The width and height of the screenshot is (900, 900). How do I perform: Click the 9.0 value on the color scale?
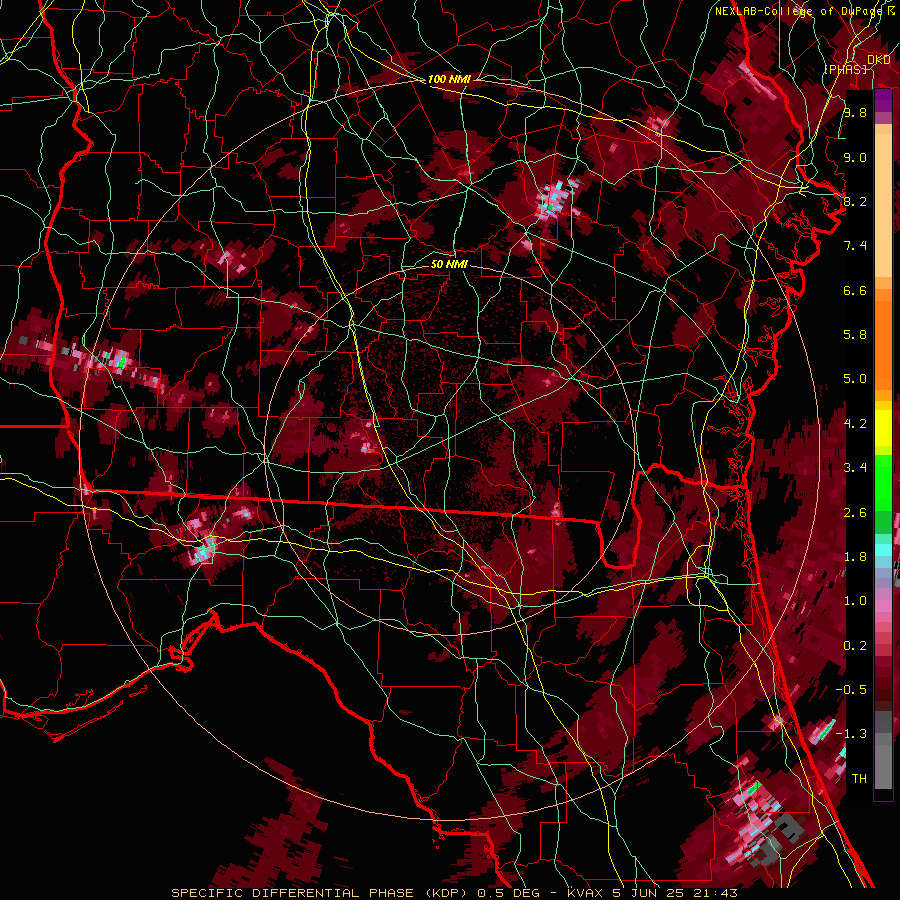855,157
